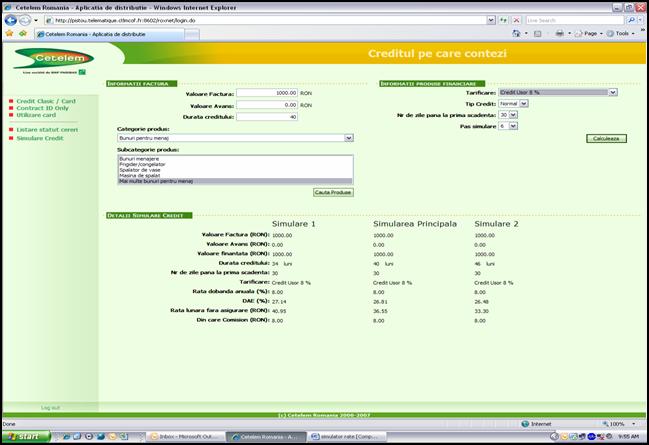The image size is (649, 445).
Task: Click the Favorites star icon
Action: [9, 33]
